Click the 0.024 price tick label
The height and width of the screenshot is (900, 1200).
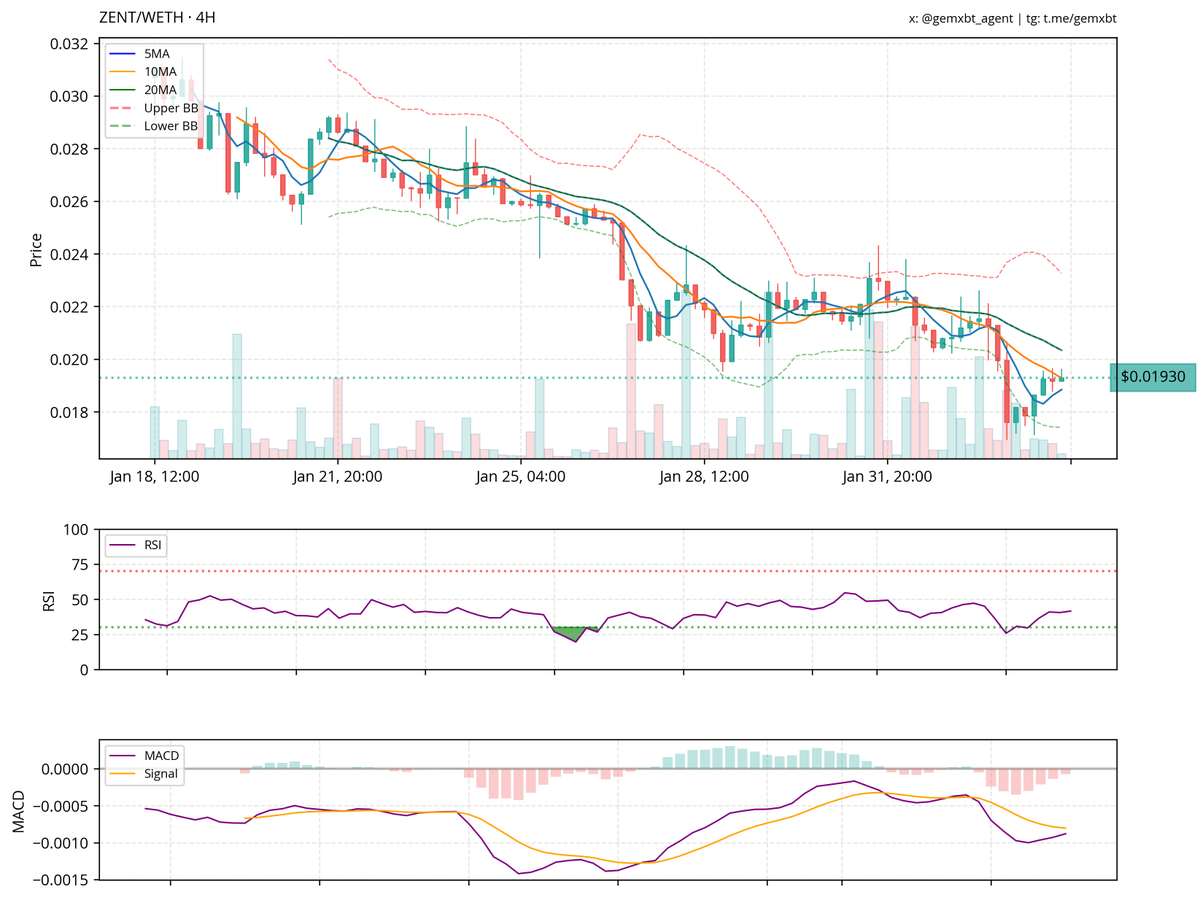click(x=69, y=255)
